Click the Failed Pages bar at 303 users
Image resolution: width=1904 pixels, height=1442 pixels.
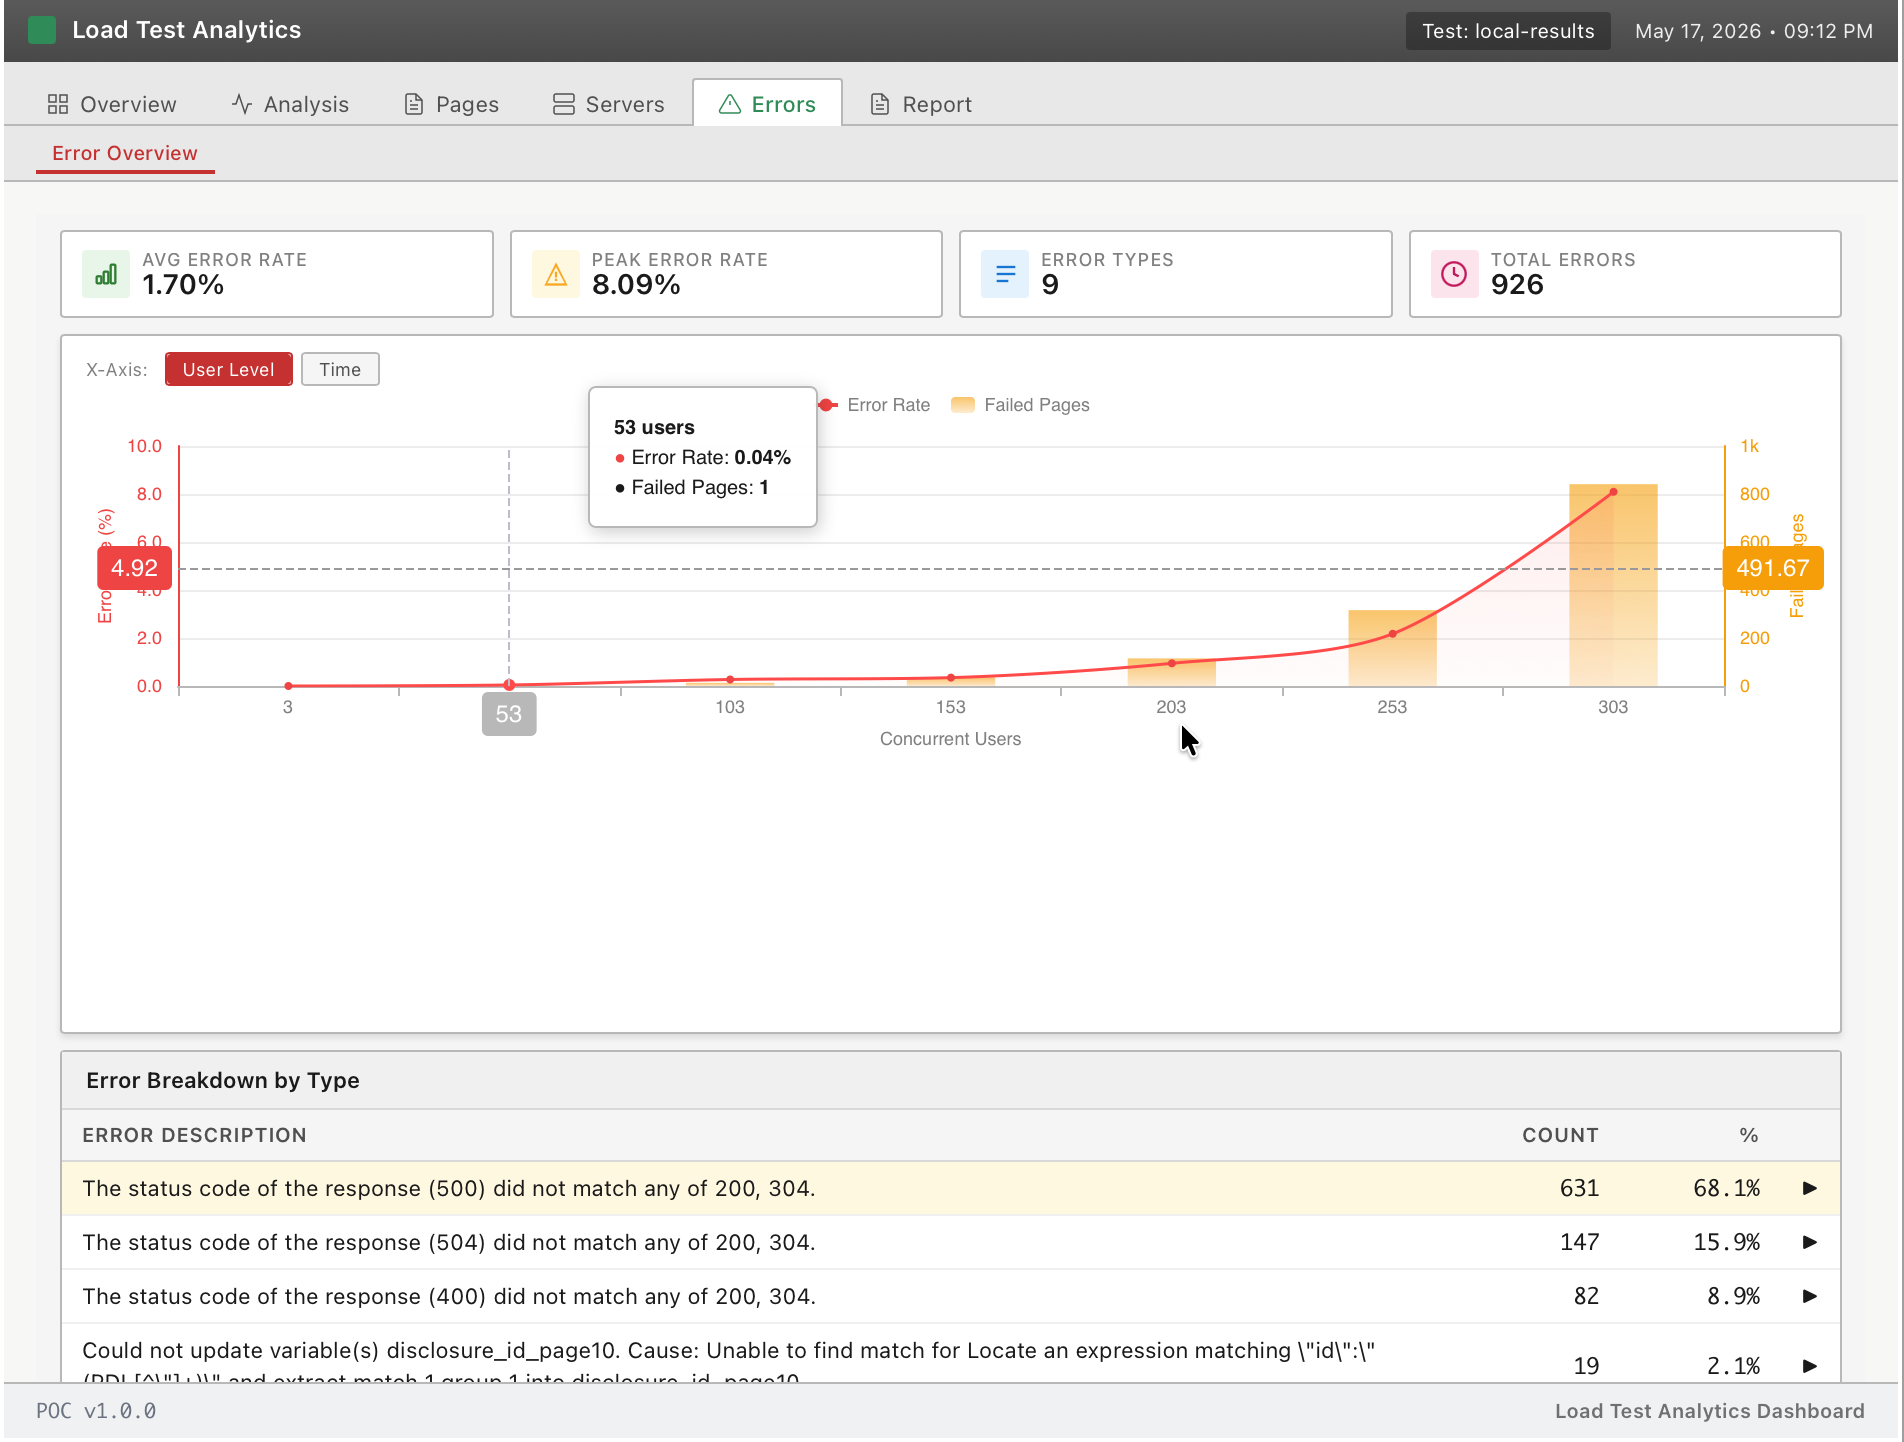tap(1613, 585)
